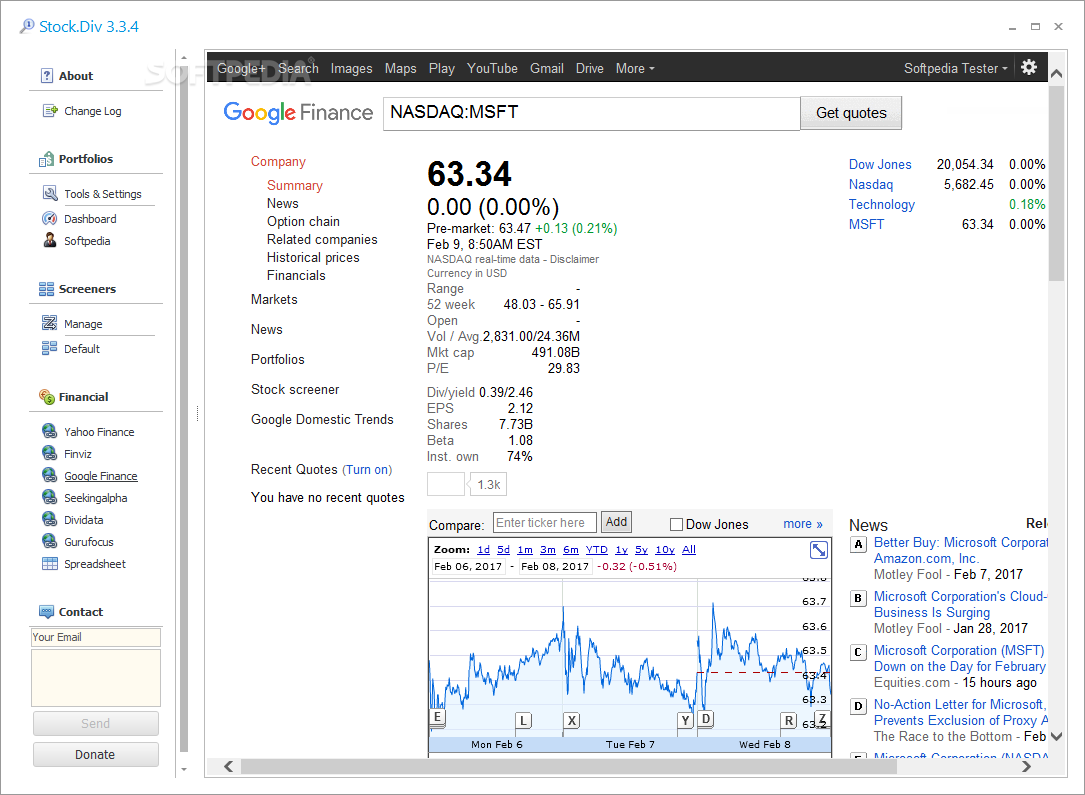The image size is (1085, 795).
Task: Select news marker A icon
Action: tap(858, 544)
